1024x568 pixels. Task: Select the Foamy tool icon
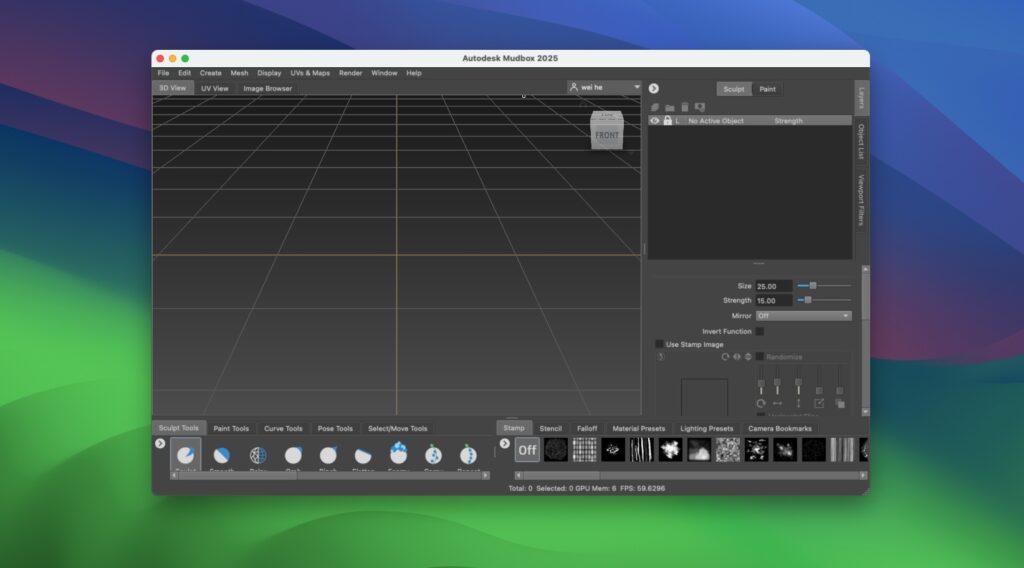click(398, 453)
